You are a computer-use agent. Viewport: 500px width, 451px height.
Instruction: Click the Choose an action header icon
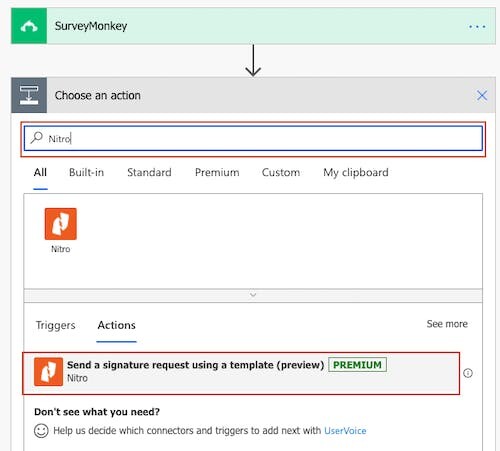(29, 95)
